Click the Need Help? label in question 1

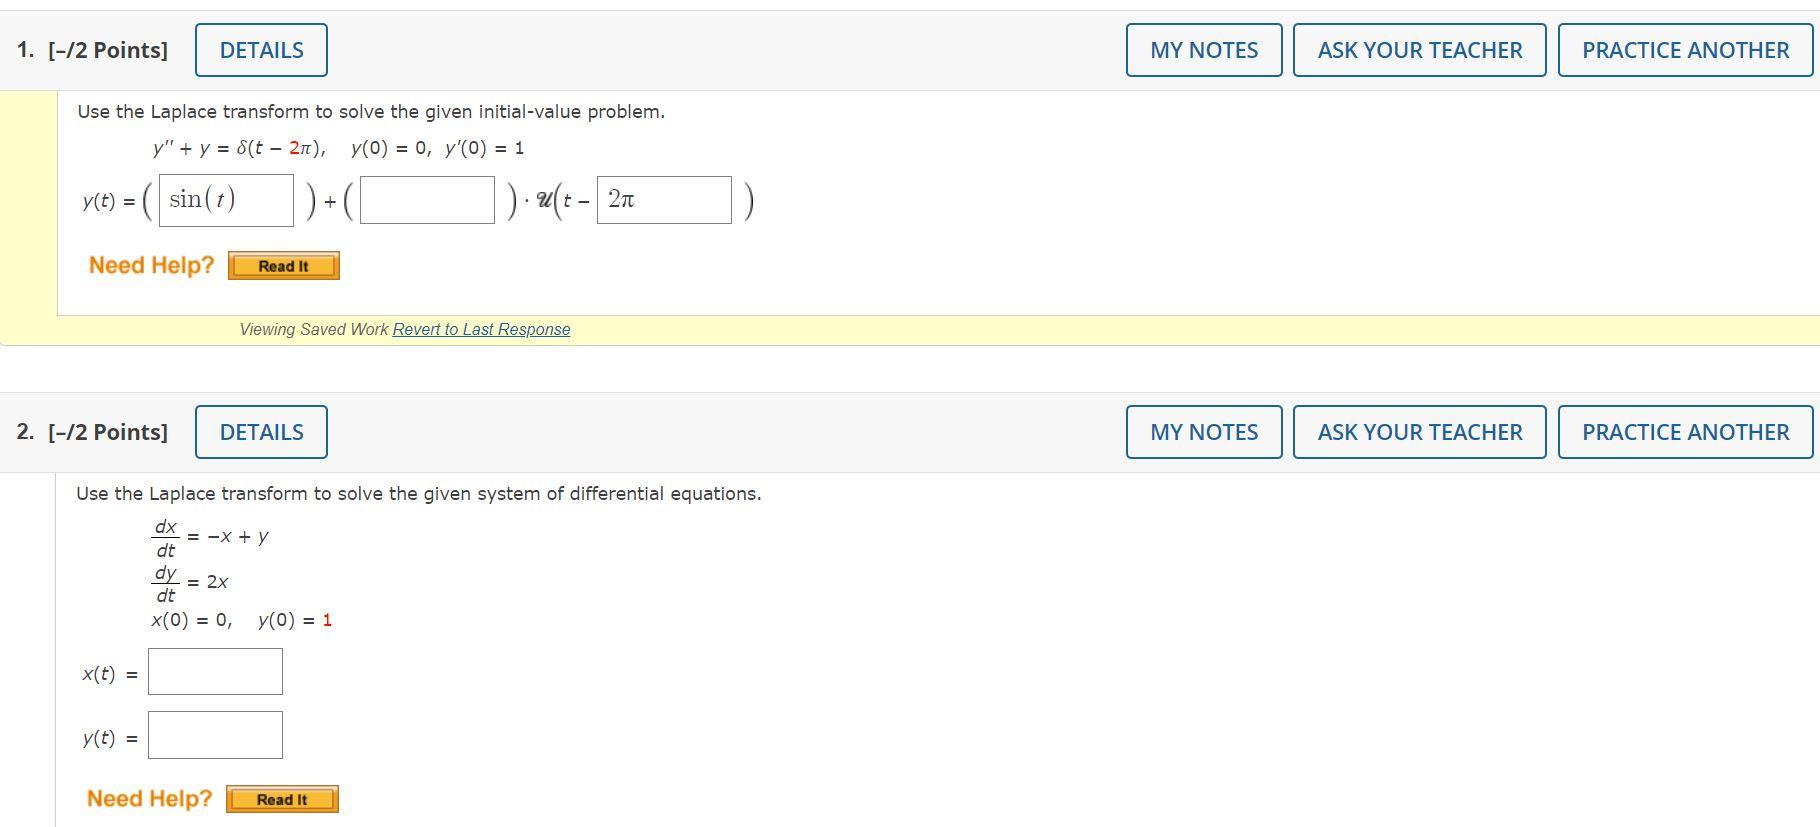(151, 265)
